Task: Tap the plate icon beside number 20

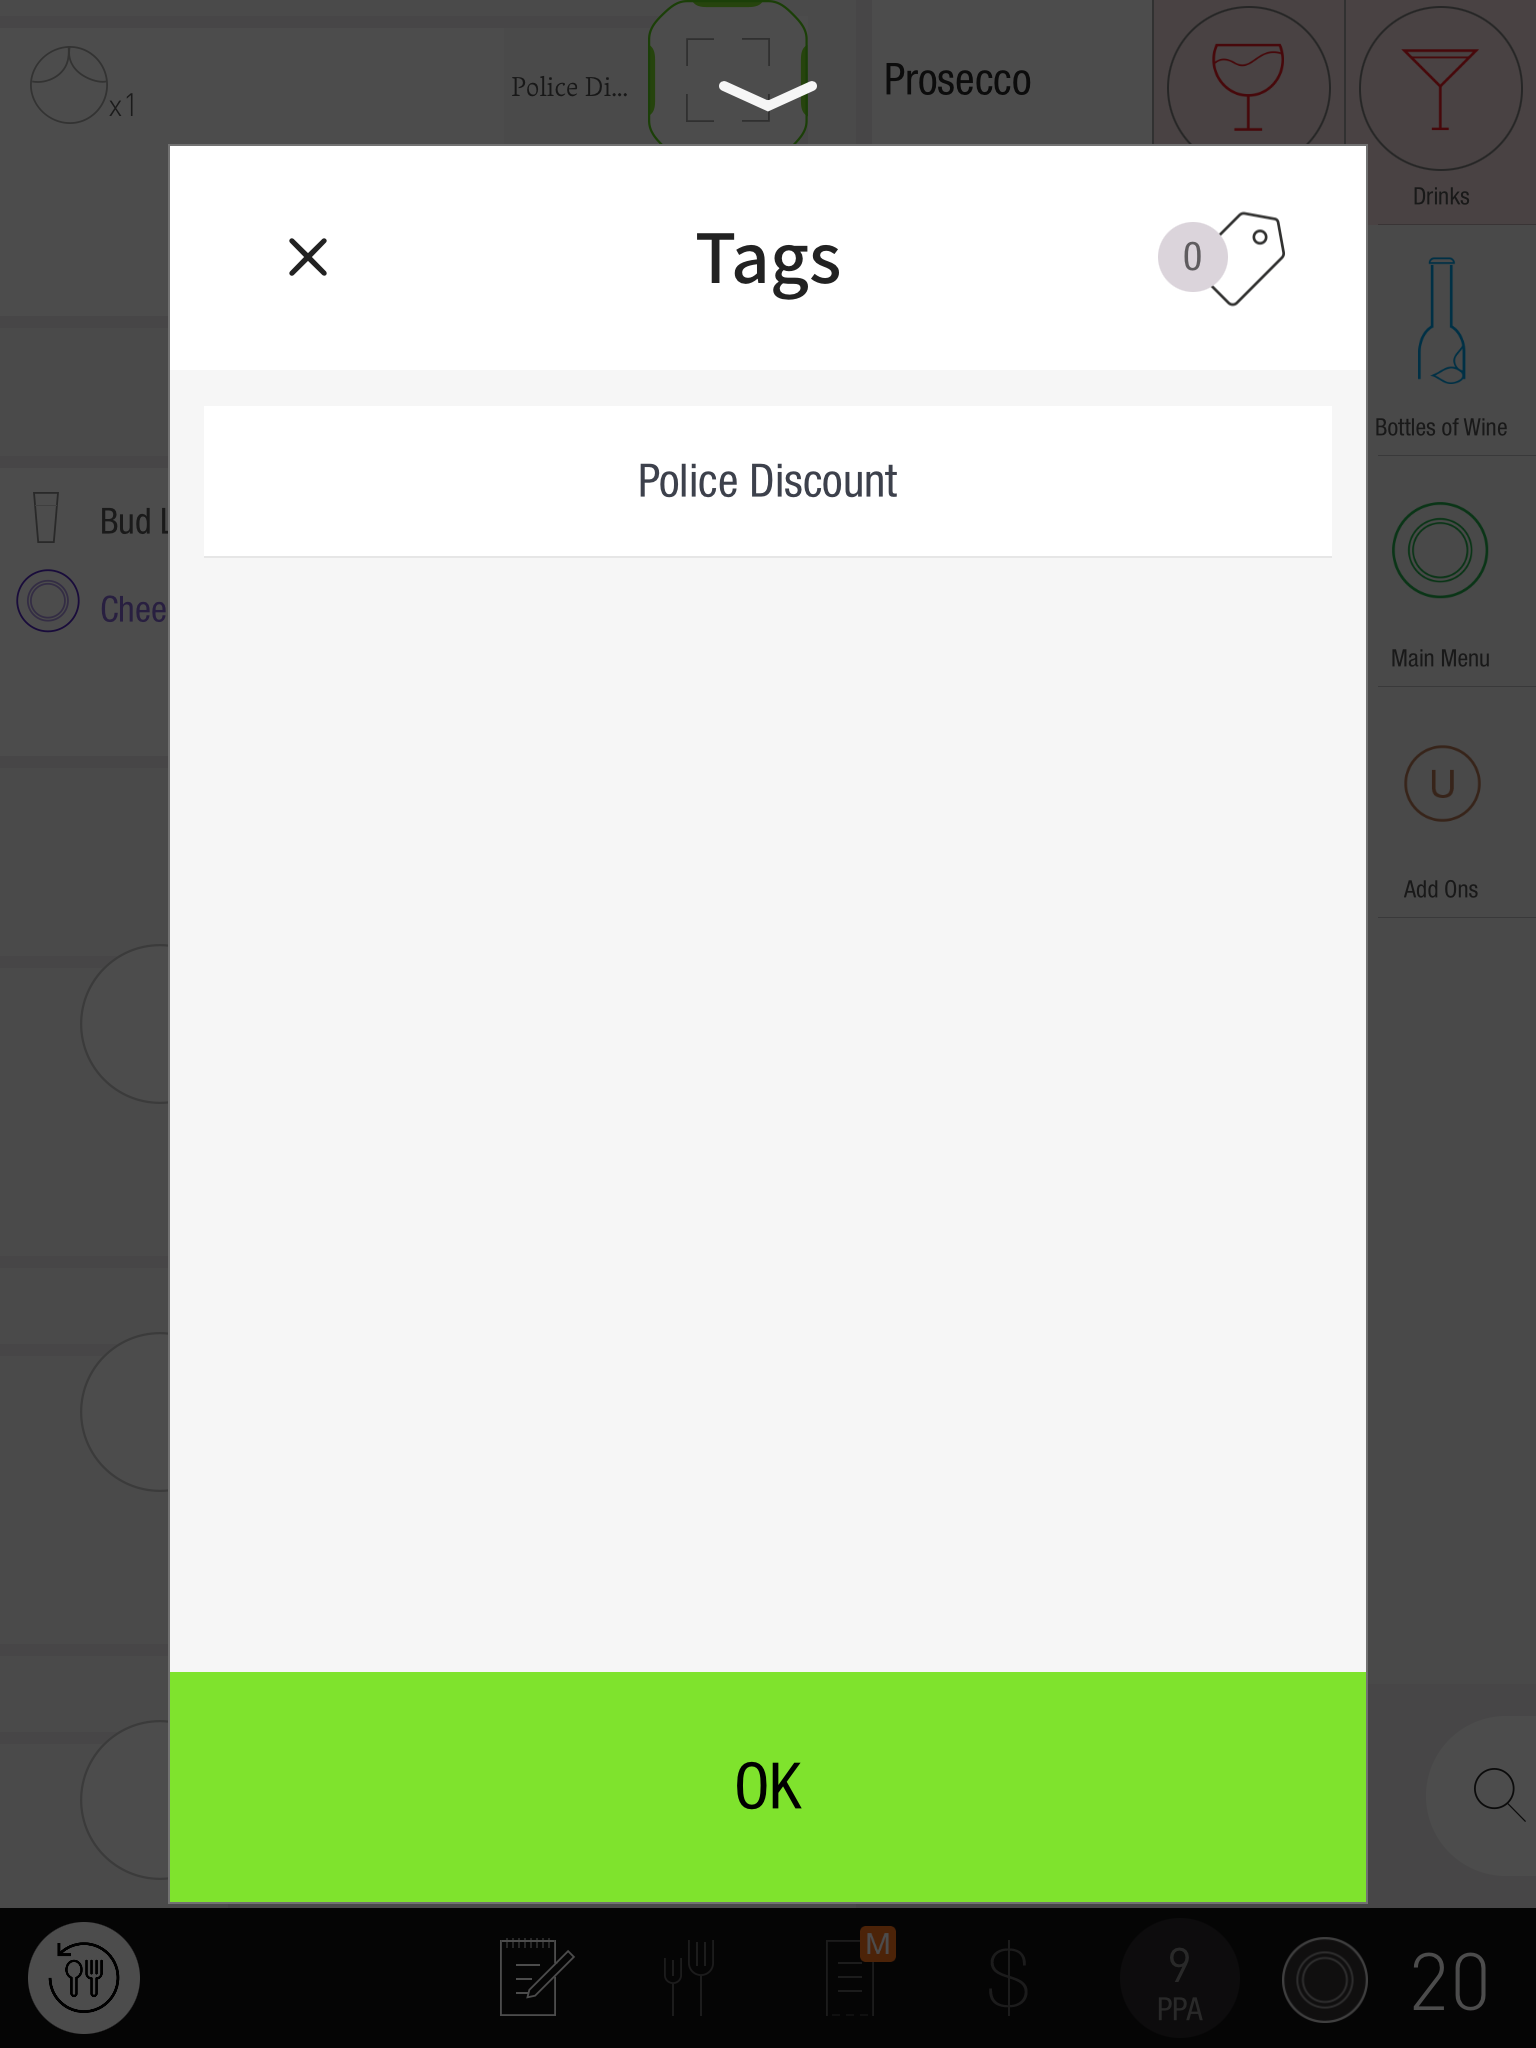Action: click(1324, 1980)
